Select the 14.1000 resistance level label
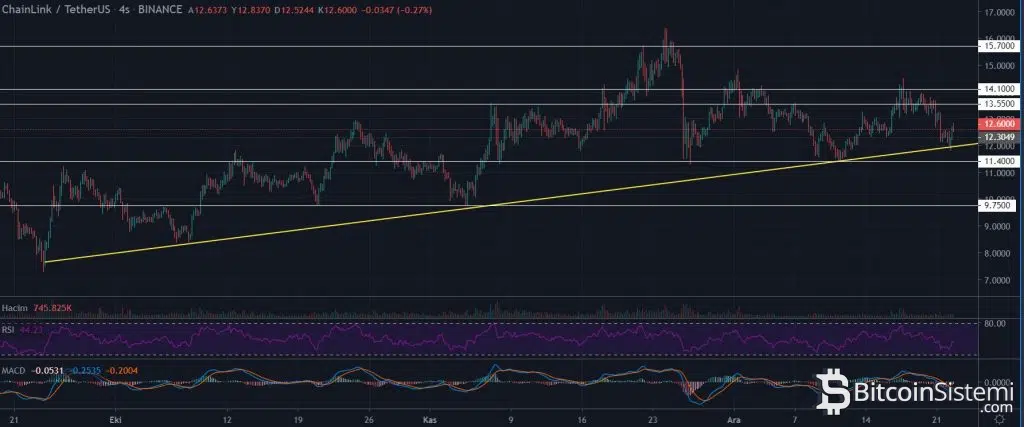 pyautogui.click(x=1000, y=89)
